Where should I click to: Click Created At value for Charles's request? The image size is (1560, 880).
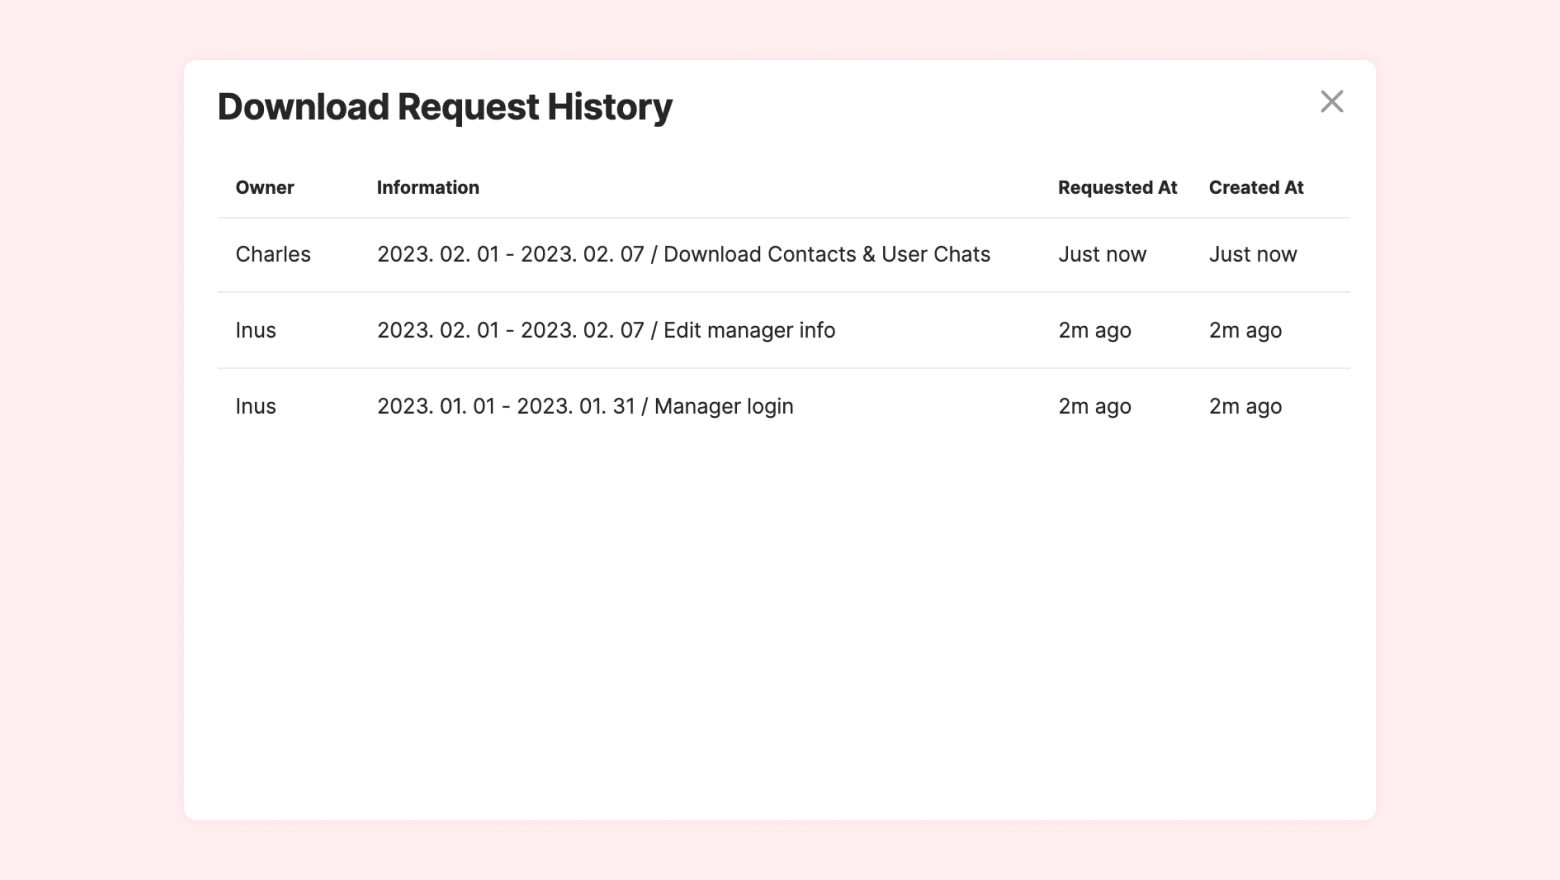click(x=1253, y=255)
